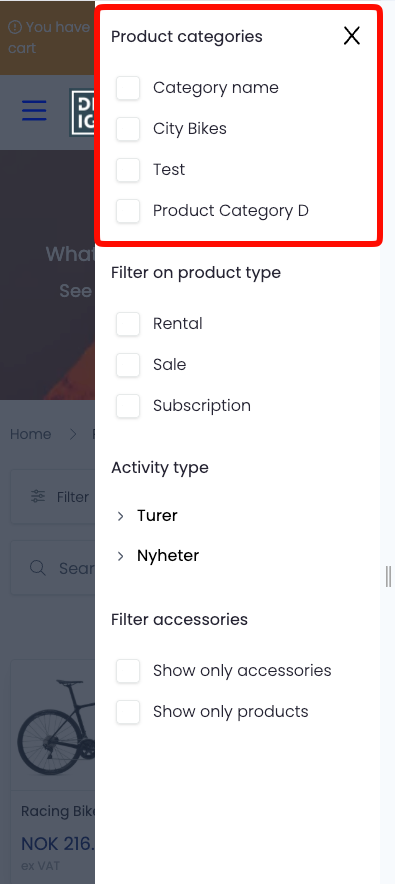Select the Rental product type checkbox
This screenshot has width=395, height=884.
tap(128, 324)
